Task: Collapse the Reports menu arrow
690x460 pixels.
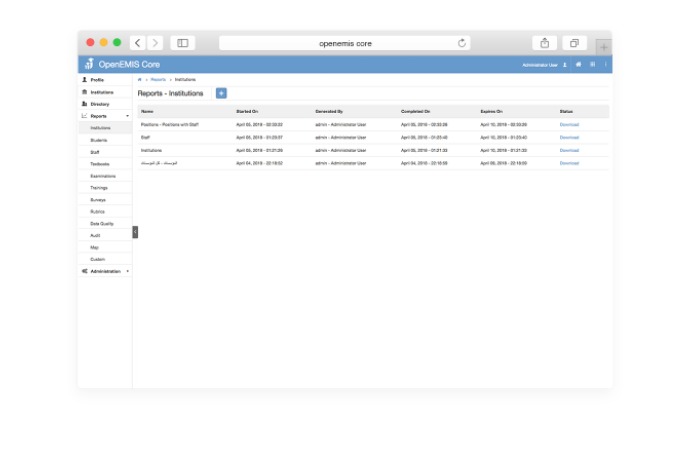Action: point(128,116)
